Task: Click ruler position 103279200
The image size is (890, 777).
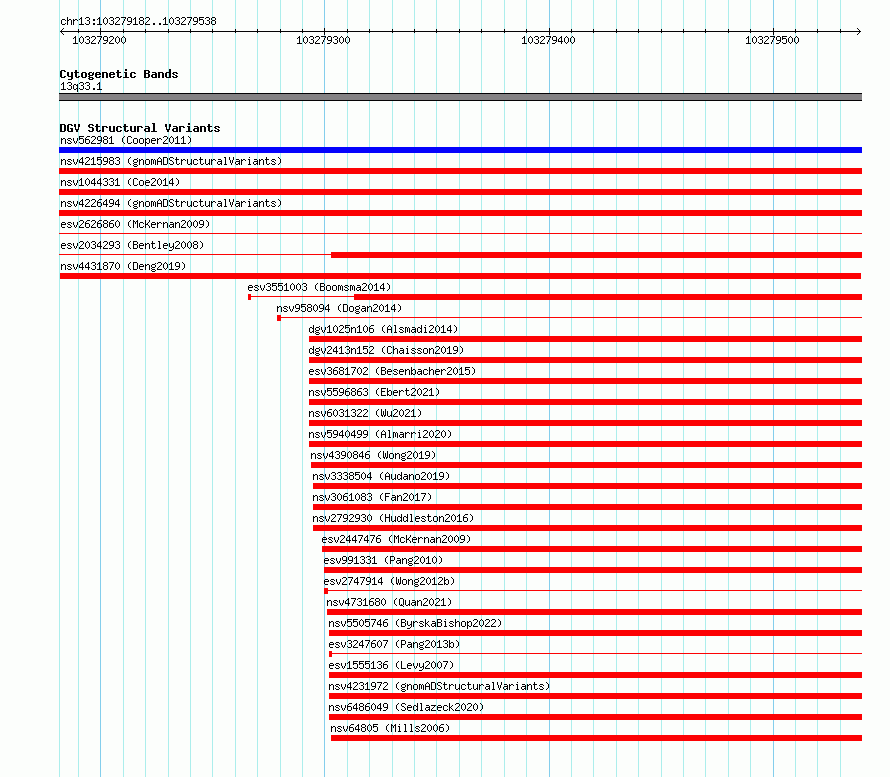Action: click(x=99, y=40)
